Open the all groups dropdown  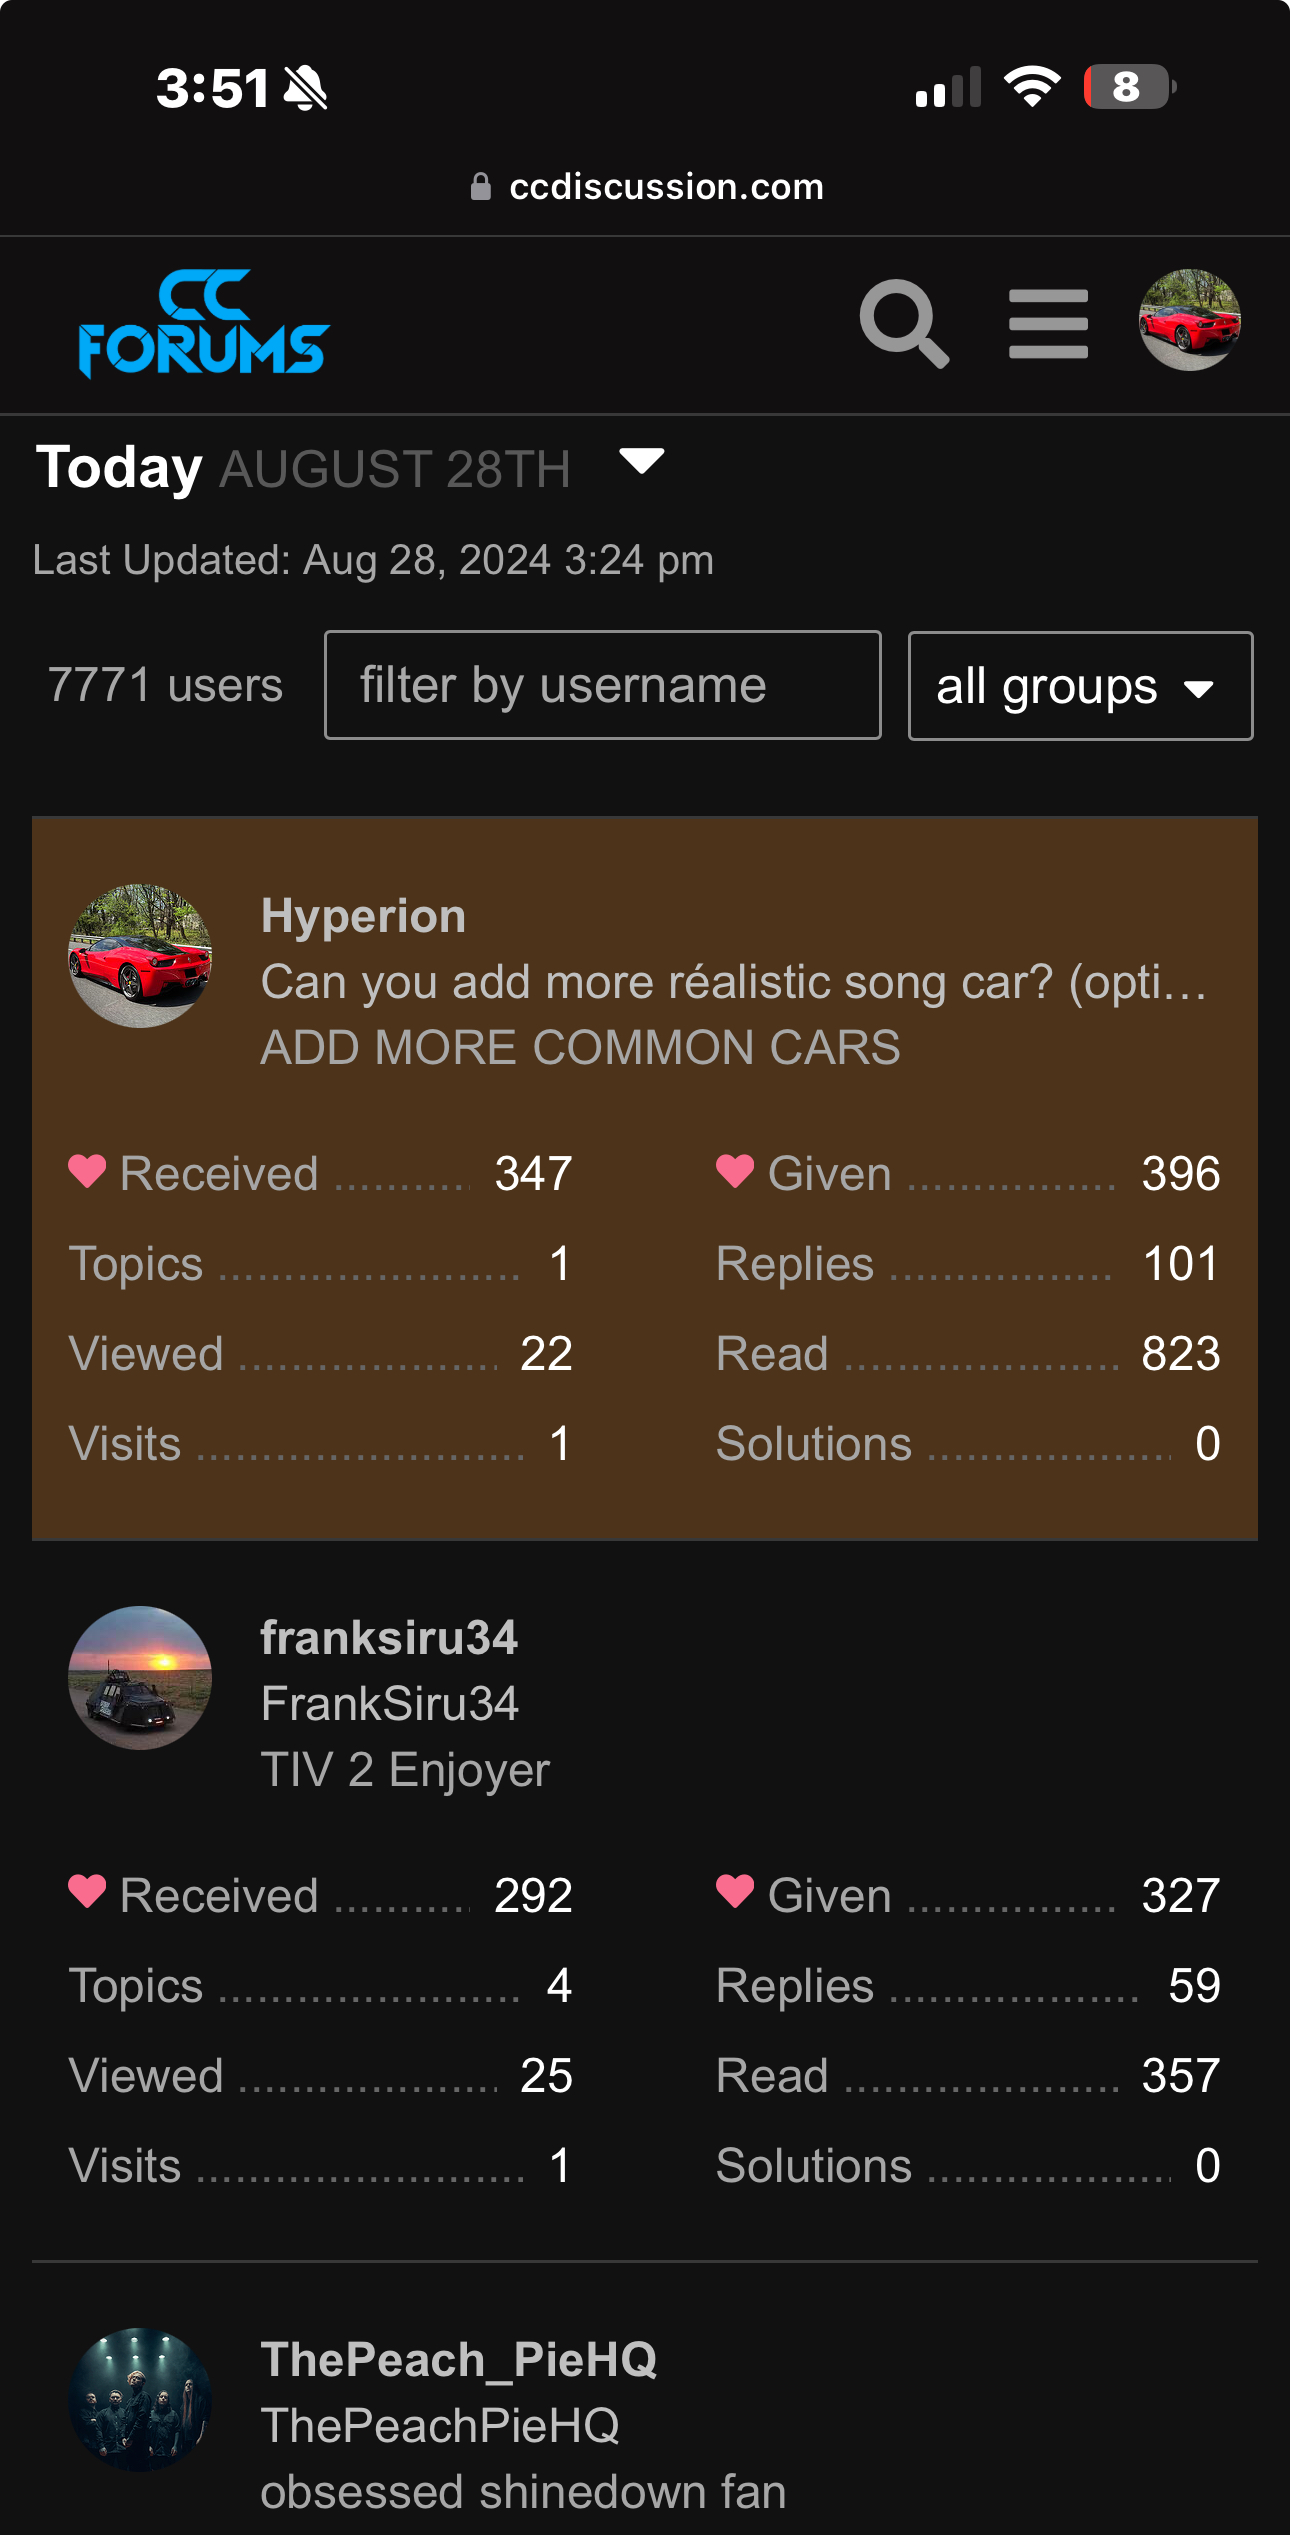click(x=1079, y=686)
